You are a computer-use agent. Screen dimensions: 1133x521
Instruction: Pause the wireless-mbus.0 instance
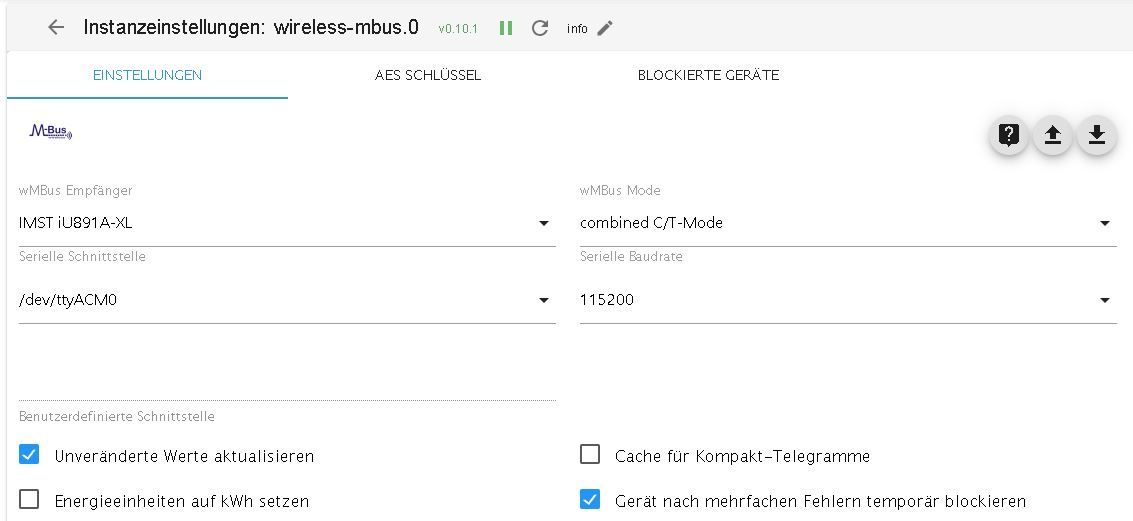(506, 28)
